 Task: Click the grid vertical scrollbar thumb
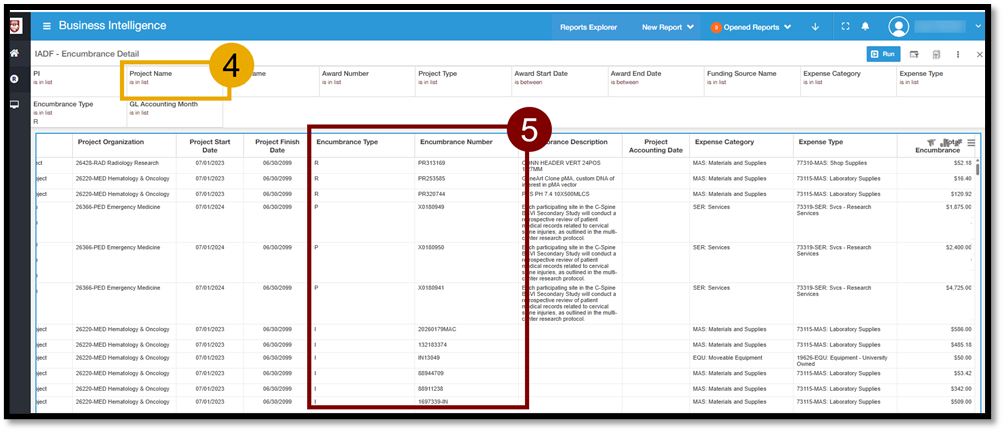(978, 169)
